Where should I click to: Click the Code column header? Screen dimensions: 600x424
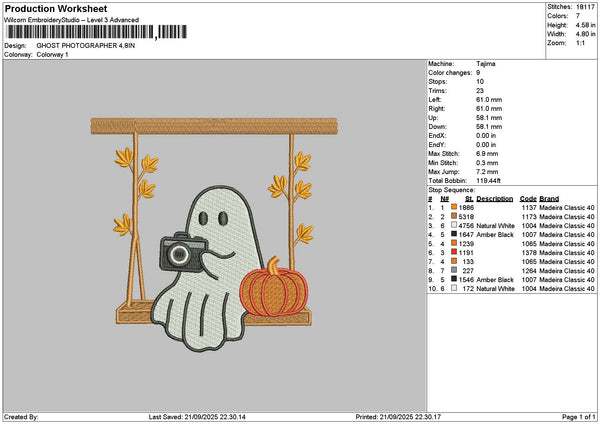point(529,198)
